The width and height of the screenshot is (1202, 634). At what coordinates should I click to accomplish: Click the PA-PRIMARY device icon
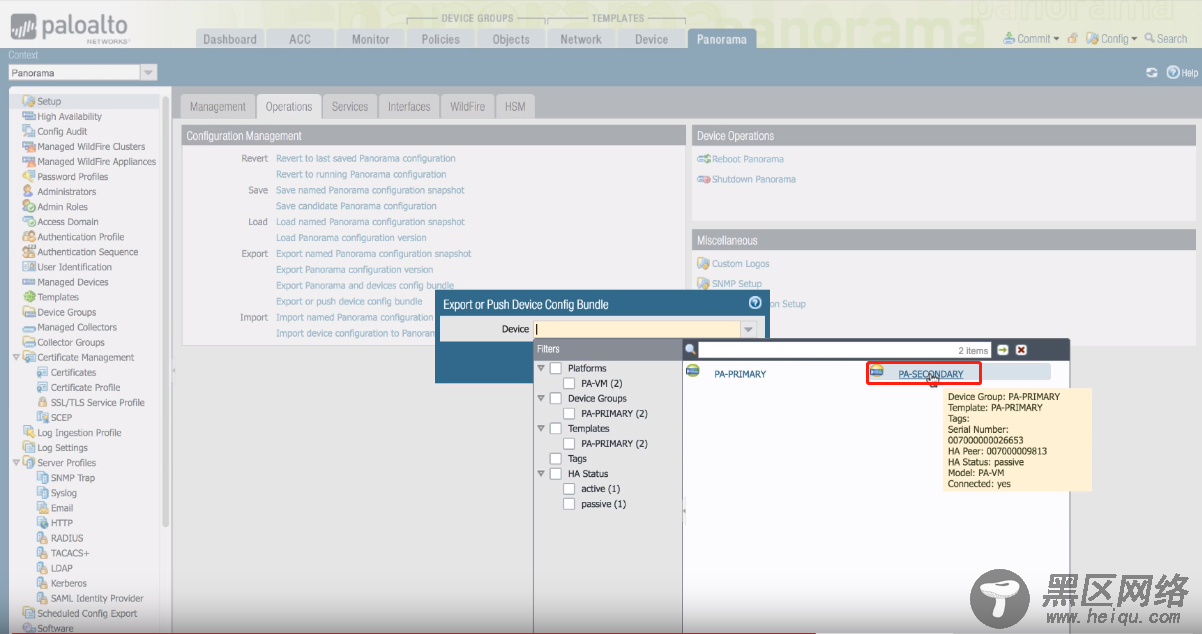click(692, 372)
